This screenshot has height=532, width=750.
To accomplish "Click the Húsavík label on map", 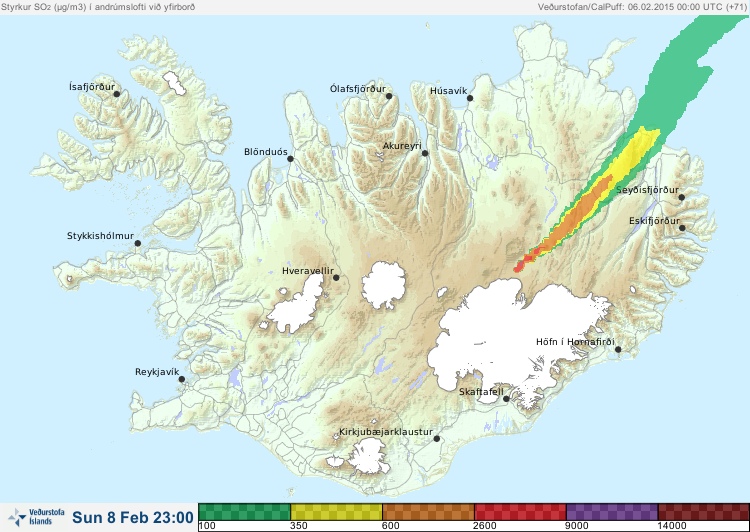I will point(448,91).
